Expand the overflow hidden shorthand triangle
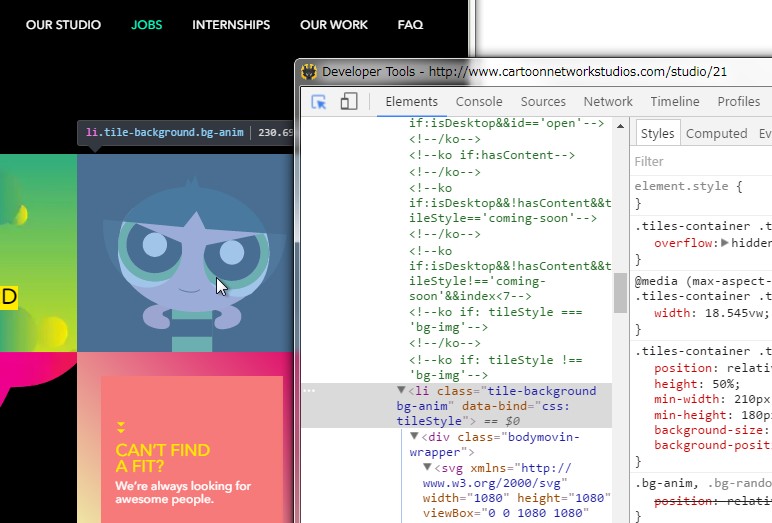 [x=725, y=242]
